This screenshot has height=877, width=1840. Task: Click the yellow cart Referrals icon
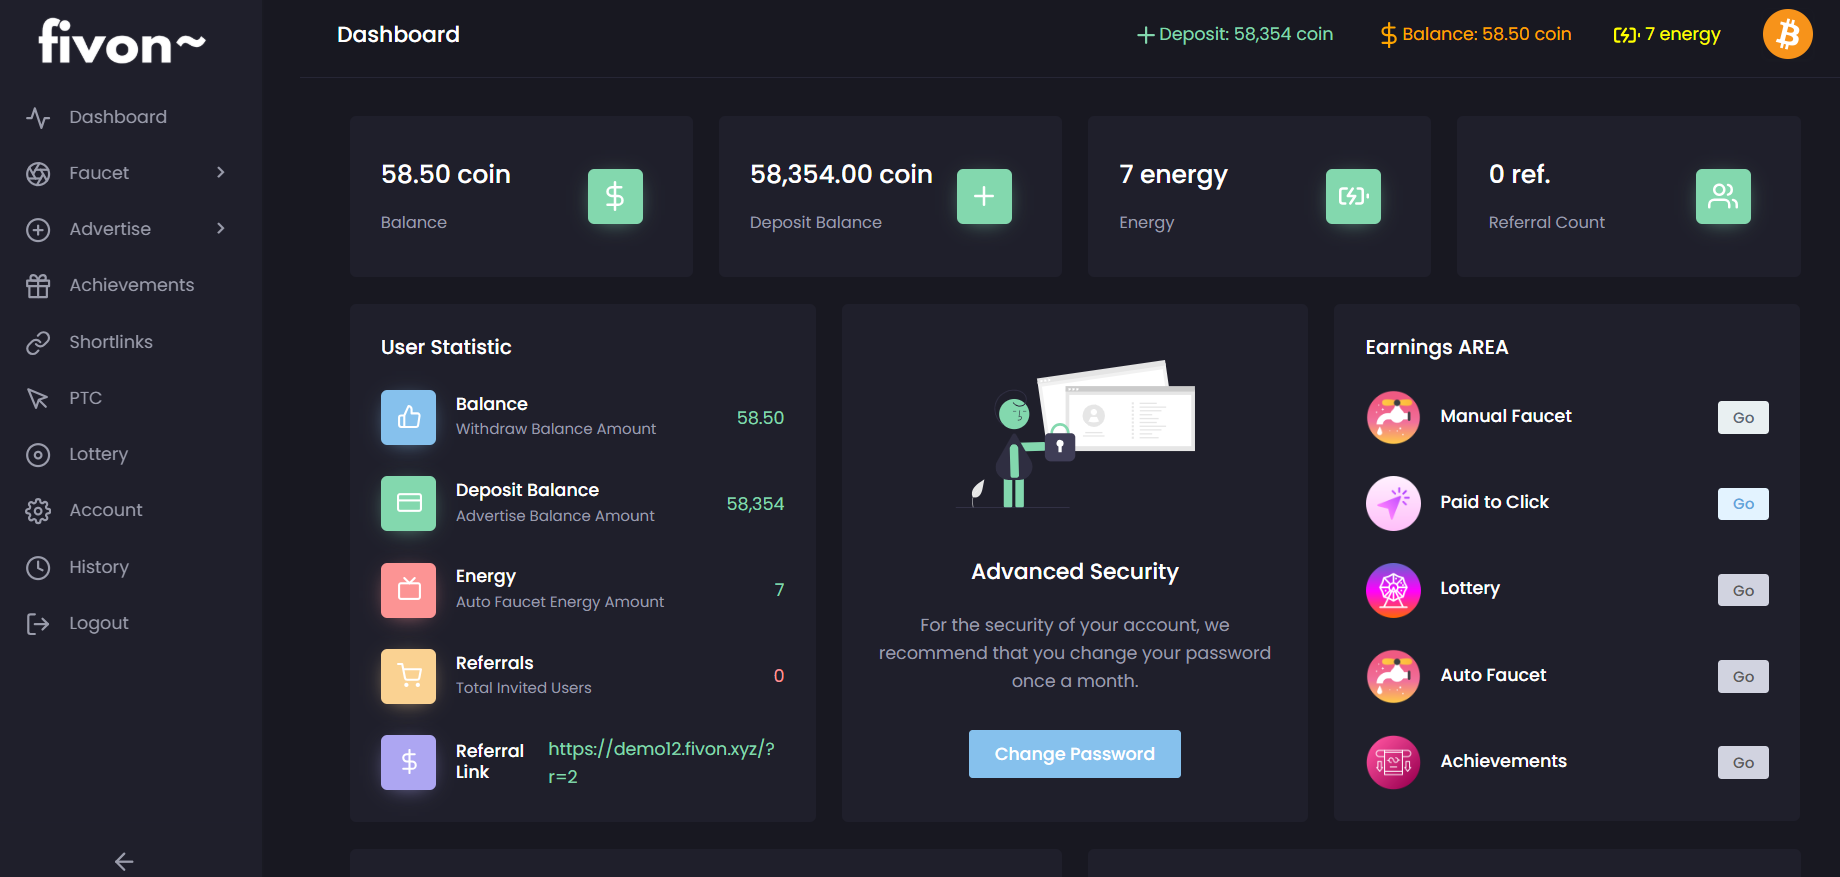point(408,676)
